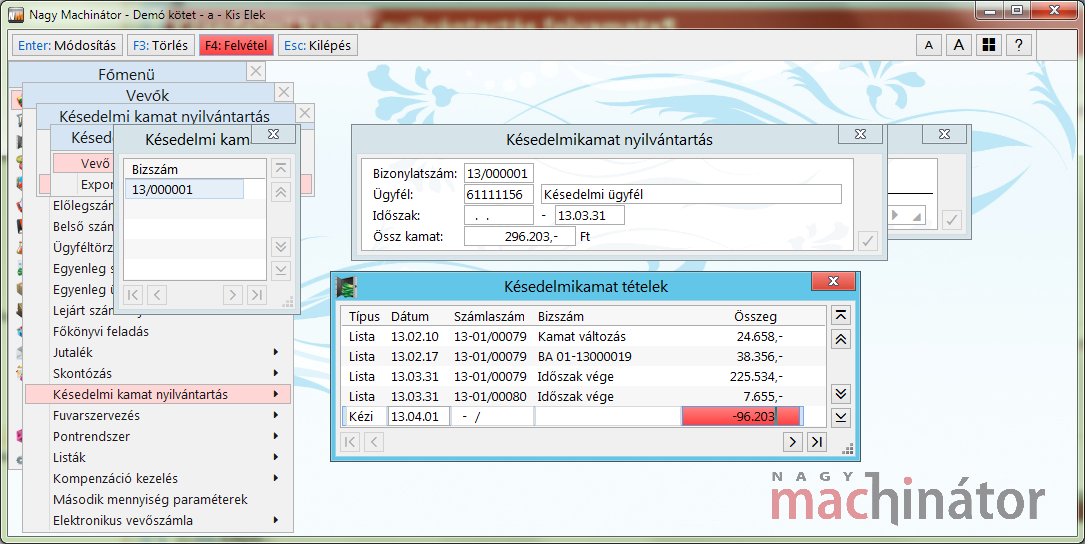Image resolution: width=1085 pixels, height=544 pixels.
Task: Open the Listák menu item
Action: (158, 457)
